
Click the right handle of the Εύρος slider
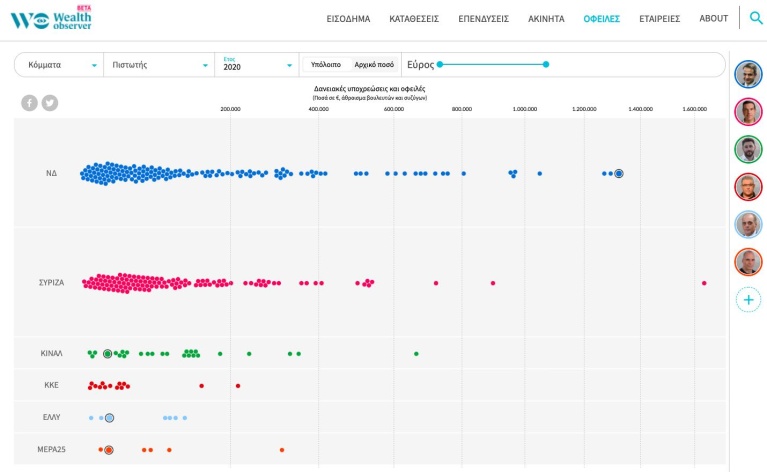click(x=546, y=64)
